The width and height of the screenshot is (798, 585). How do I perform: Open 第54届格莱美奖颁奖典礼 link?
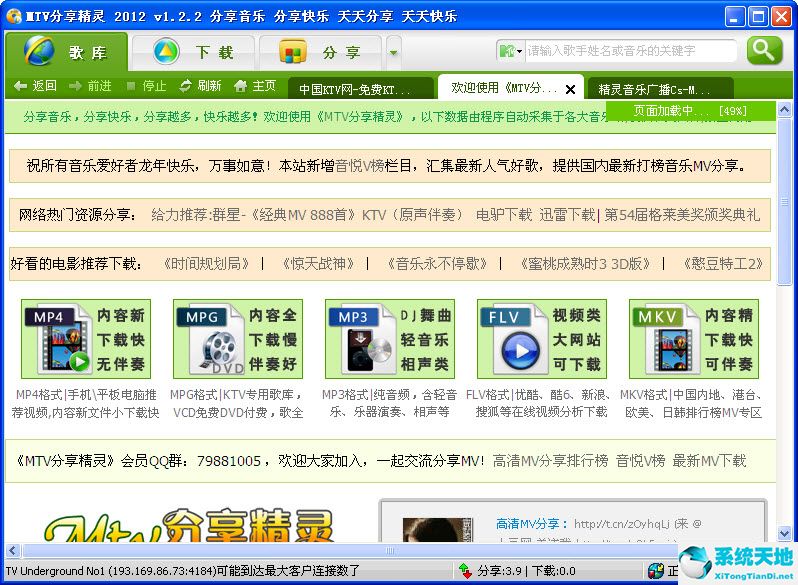[681, 215]
